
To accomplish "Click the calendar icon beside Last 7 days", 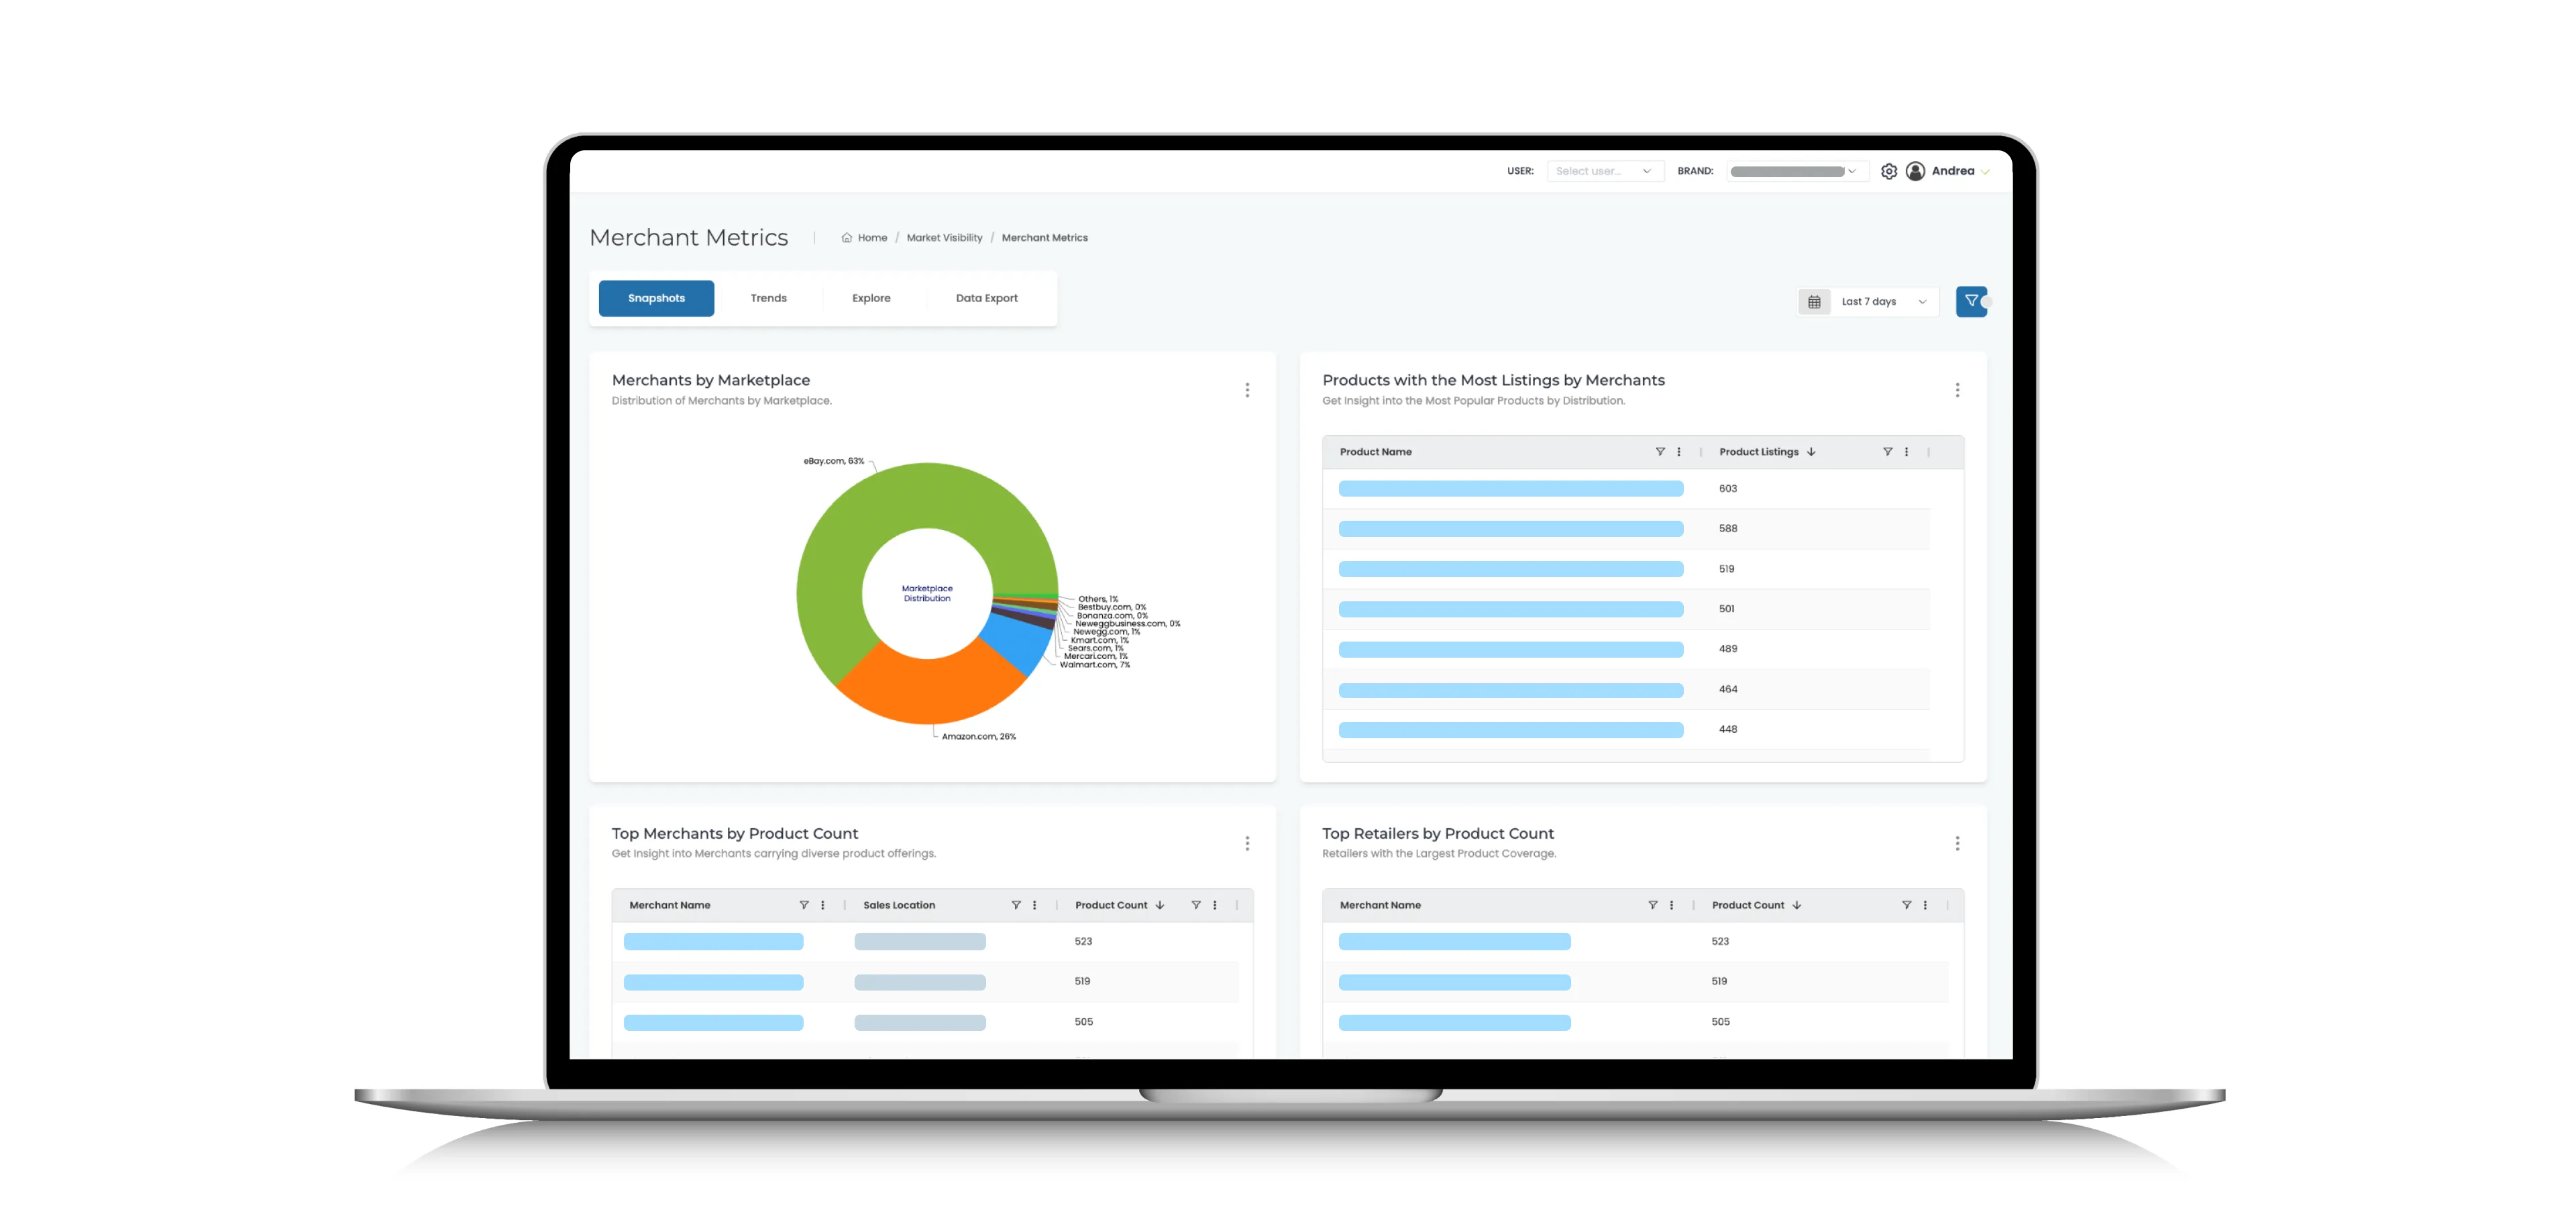I will [1814, 301].
